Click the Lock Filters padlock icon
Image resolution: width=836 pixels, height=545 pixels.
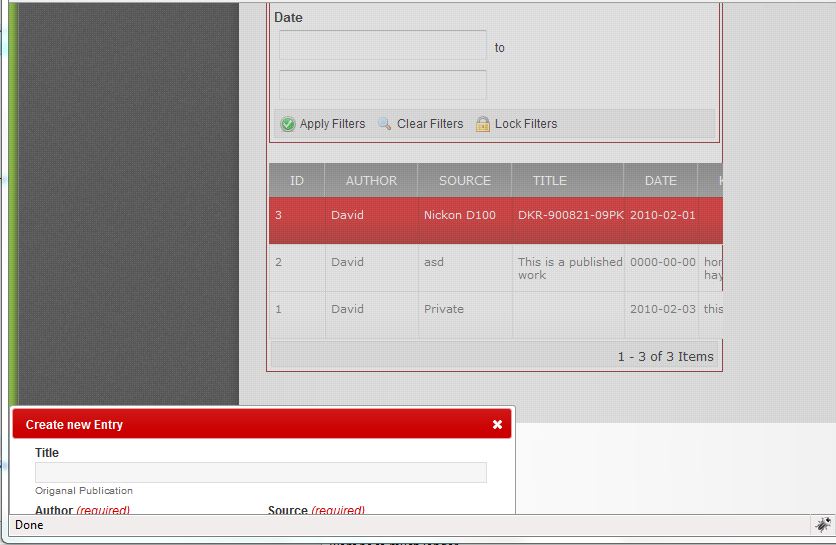tap(483, 124)
